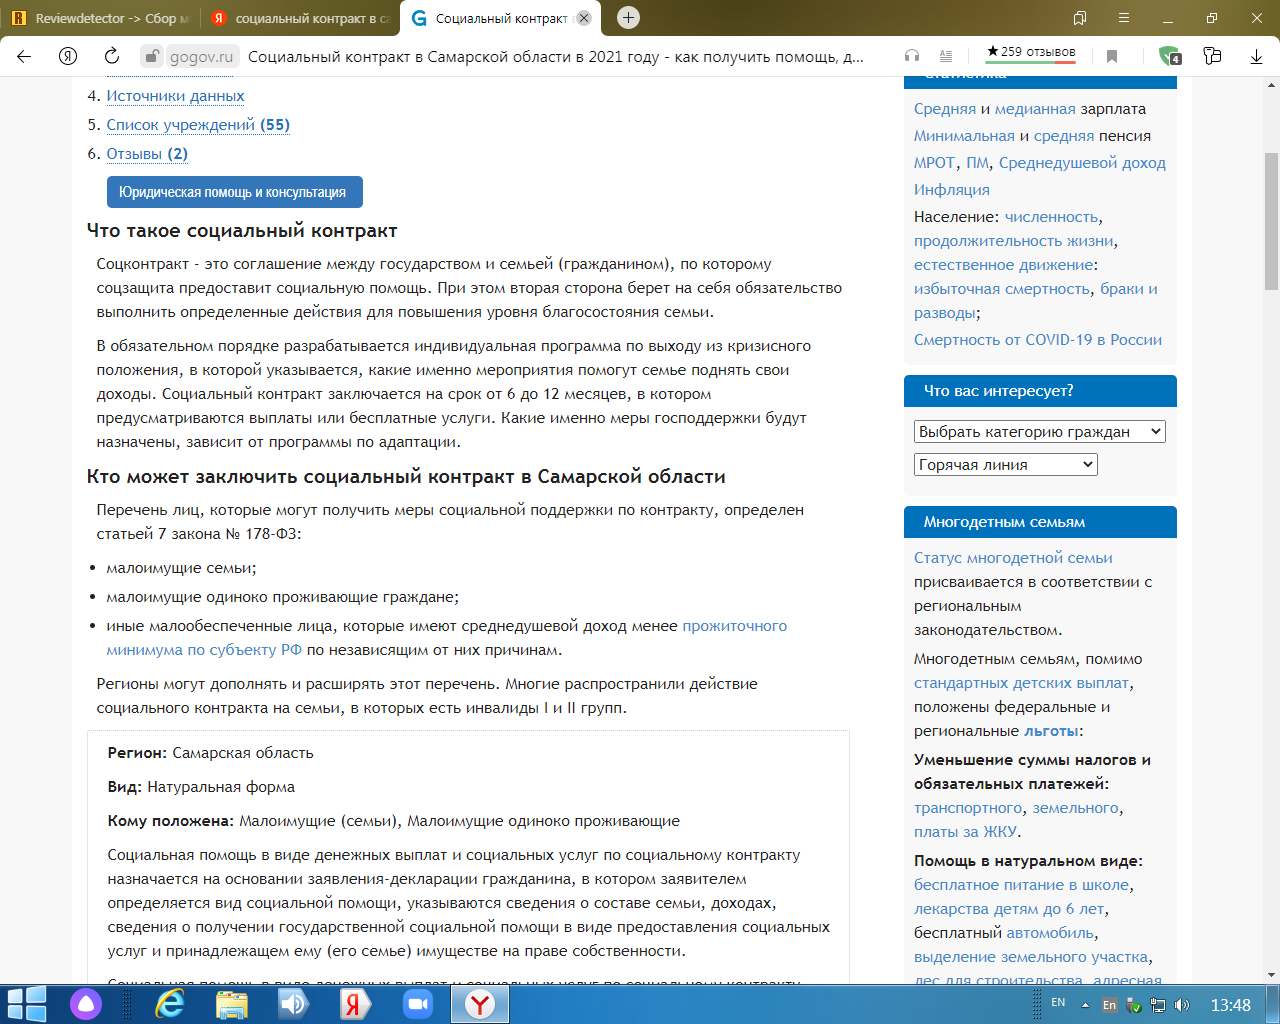Viewport: 1280px width, 1024px height.
Task: Bookmark this page with the bookmark icon
Action: pos(1112,56)
